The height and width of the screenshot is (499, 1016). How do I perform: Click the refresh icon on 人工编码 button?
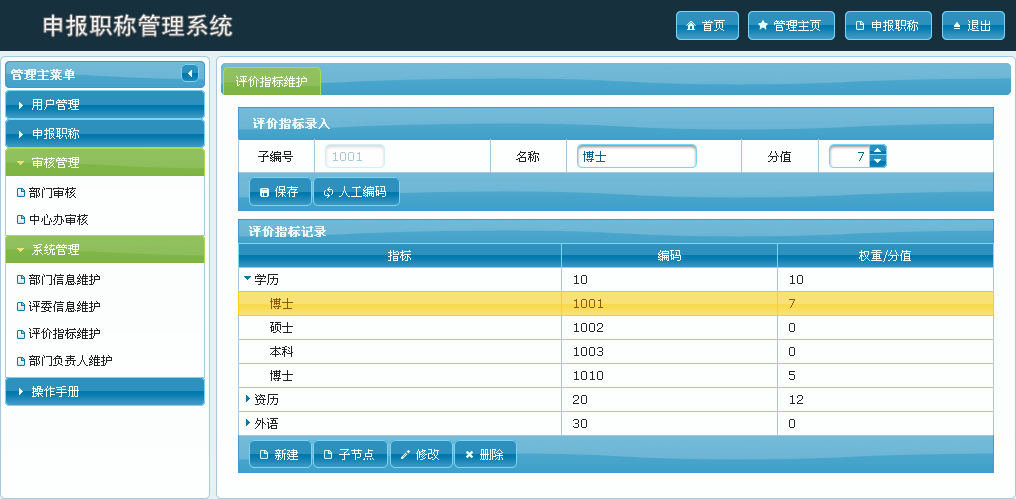(328, 192)
